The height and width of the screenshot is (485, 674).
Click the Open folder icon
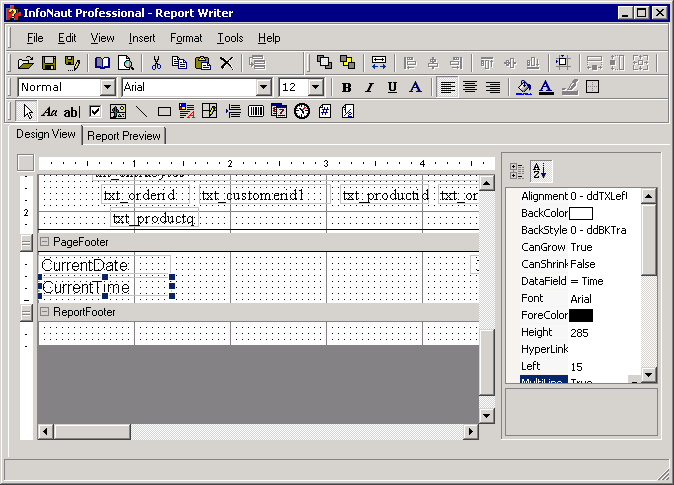click(x=26, y=63)
